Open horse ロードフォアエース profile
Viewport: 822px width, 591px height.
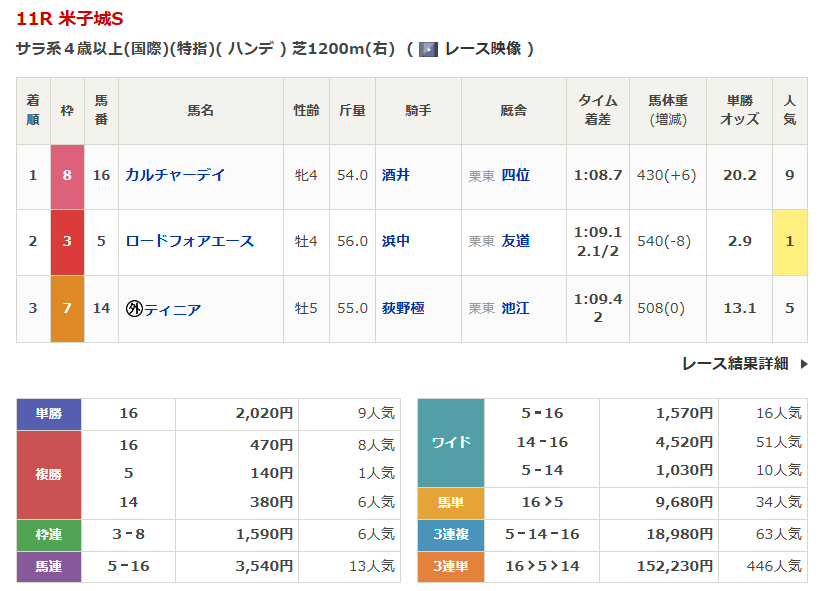189,241
